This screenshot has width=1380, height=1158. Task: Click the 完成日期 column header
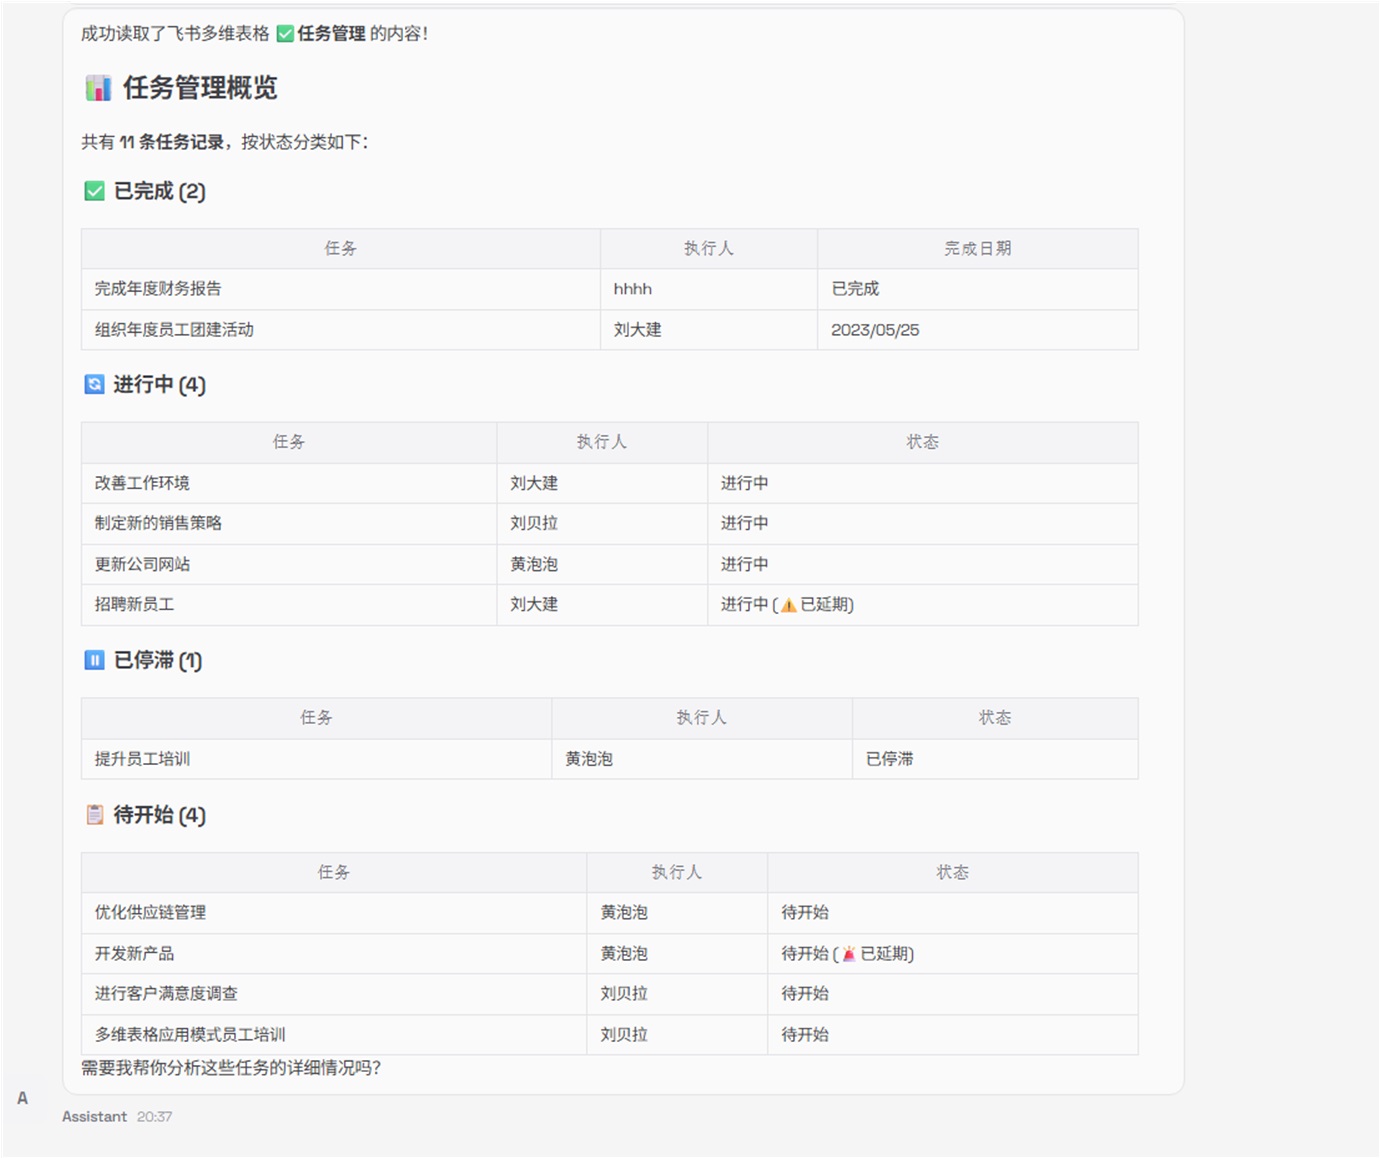[977, 249]
